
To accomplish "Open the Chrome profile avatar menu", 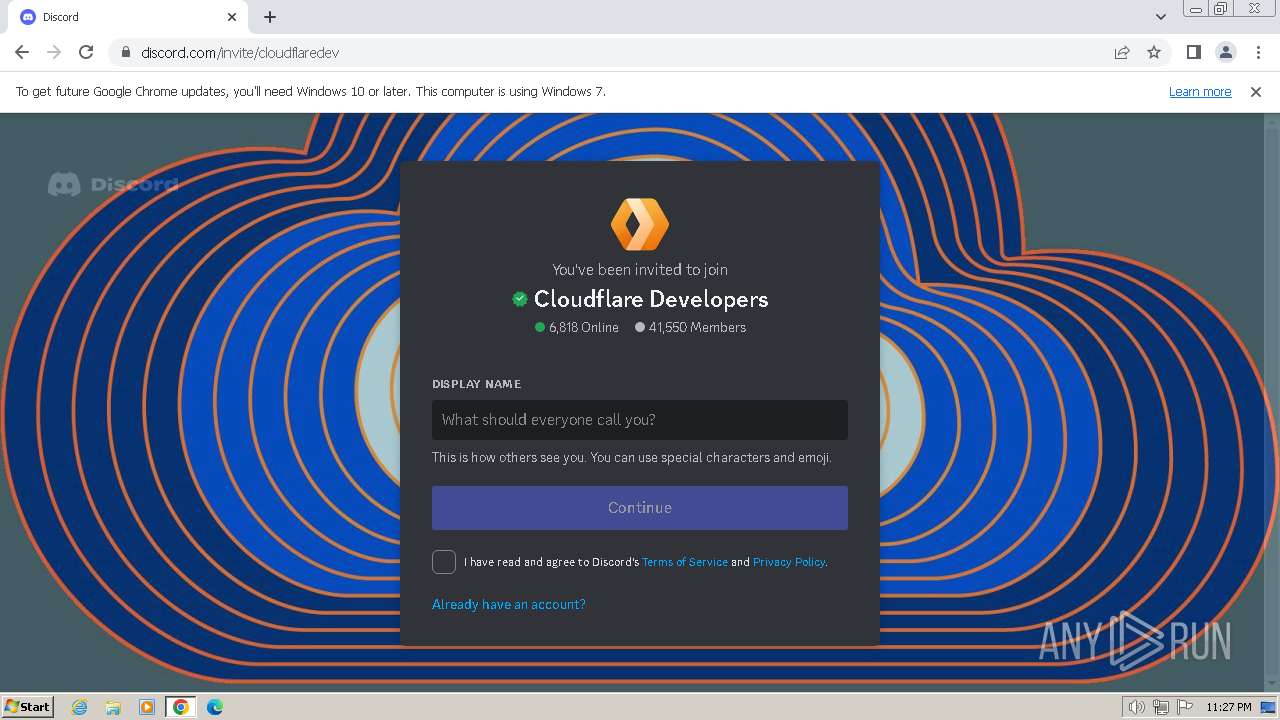I will click(x=1225, y=52).
